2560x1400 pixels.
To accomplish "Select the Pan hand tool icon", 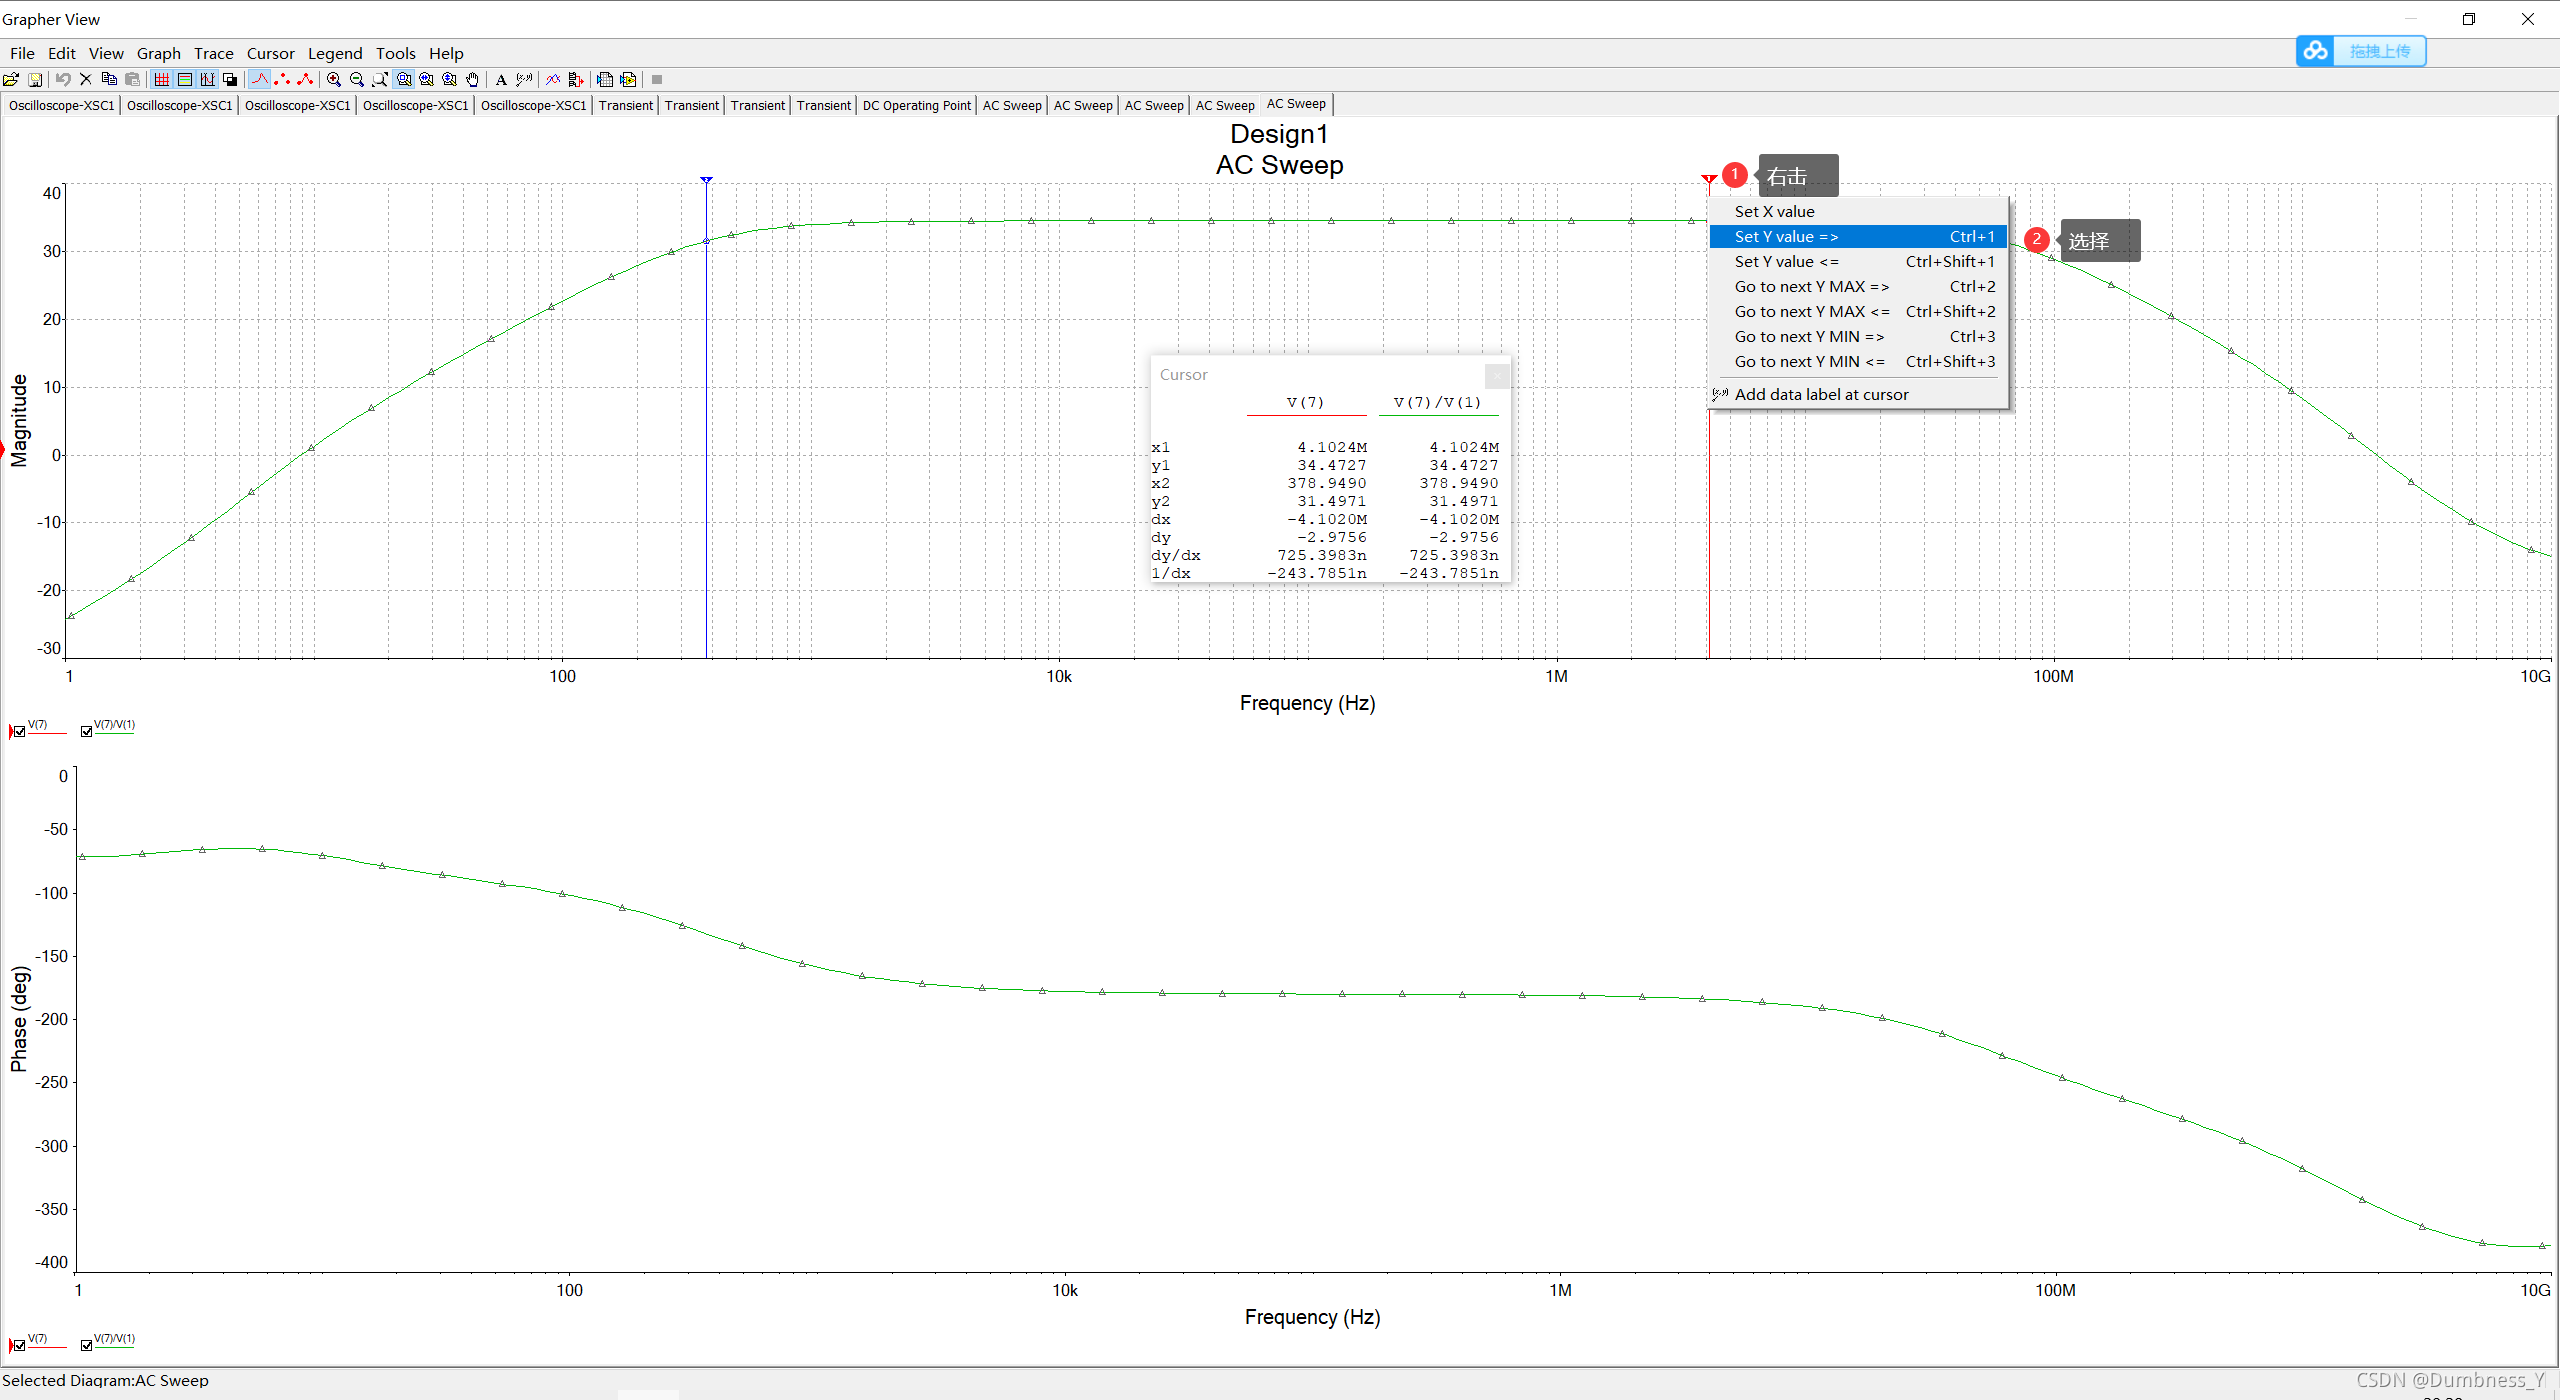I will (x=472, y=80).
